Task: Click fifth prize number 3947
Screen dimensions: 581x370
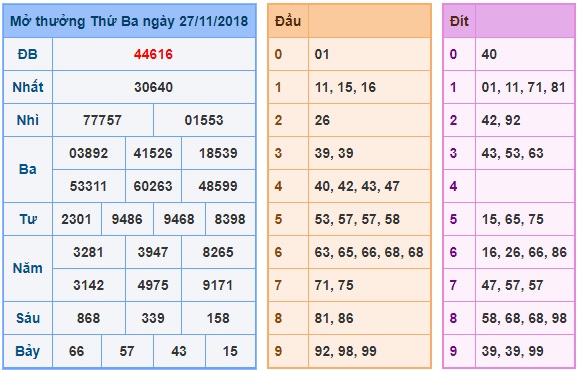Action: (153, 252)
